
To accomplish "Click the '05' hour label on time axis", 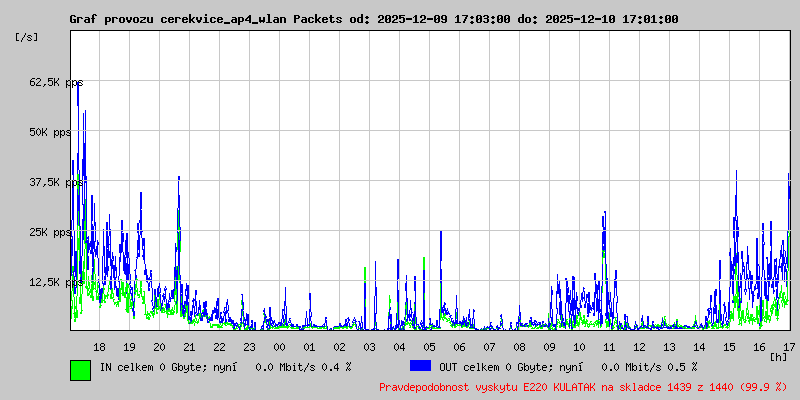I will (430, 347).
